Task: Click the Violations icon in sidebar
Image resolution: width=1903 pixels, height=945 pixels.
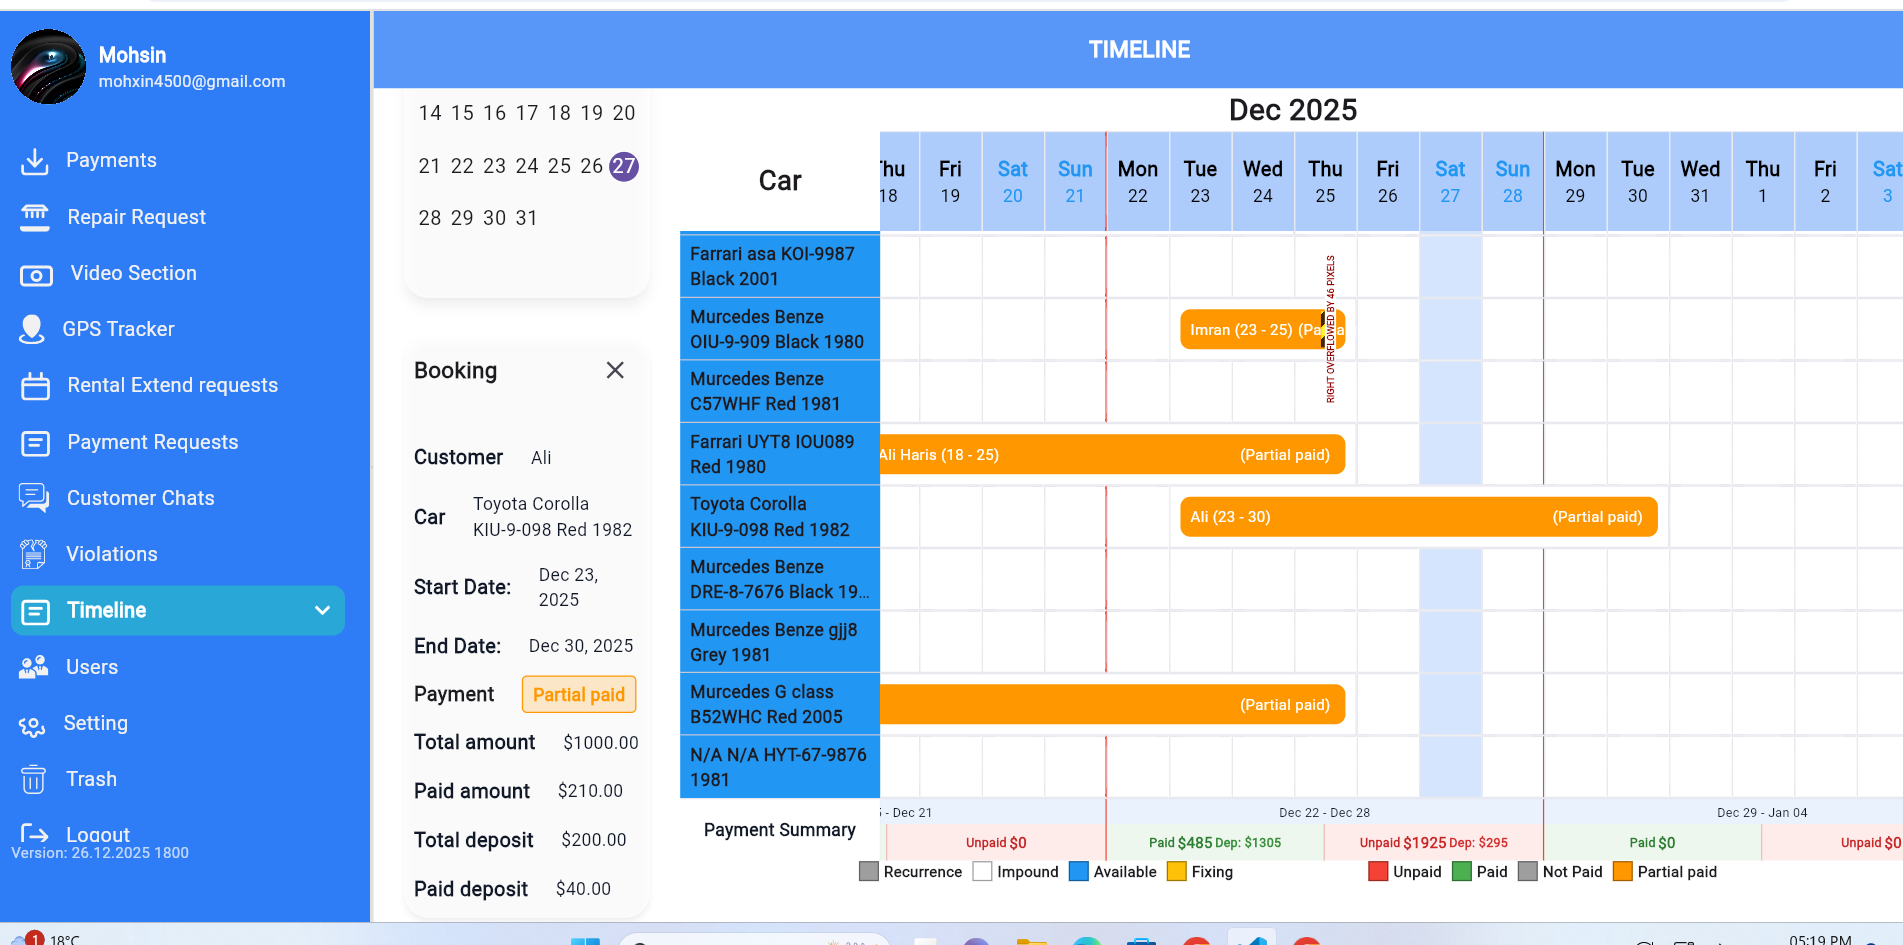Action: pyautogui.click(x=34, y=554)
